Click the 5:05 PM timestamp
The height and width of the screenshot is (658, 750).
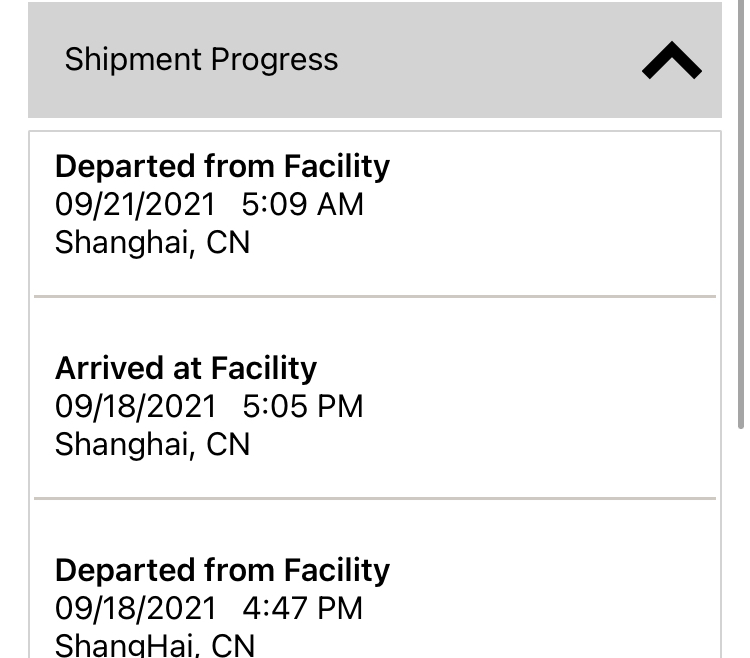(303, 407)
